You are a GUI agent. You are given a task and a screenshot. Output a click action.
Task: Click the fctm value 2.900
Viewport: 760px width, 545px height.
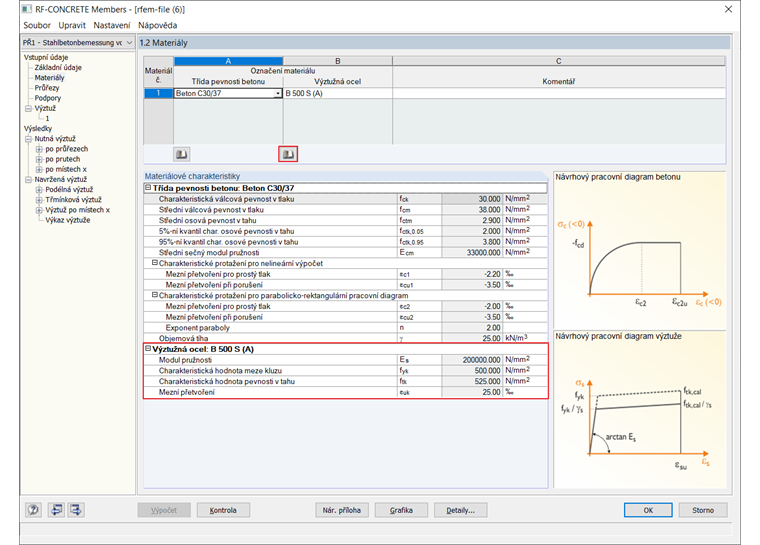click(x=473, y=220)
